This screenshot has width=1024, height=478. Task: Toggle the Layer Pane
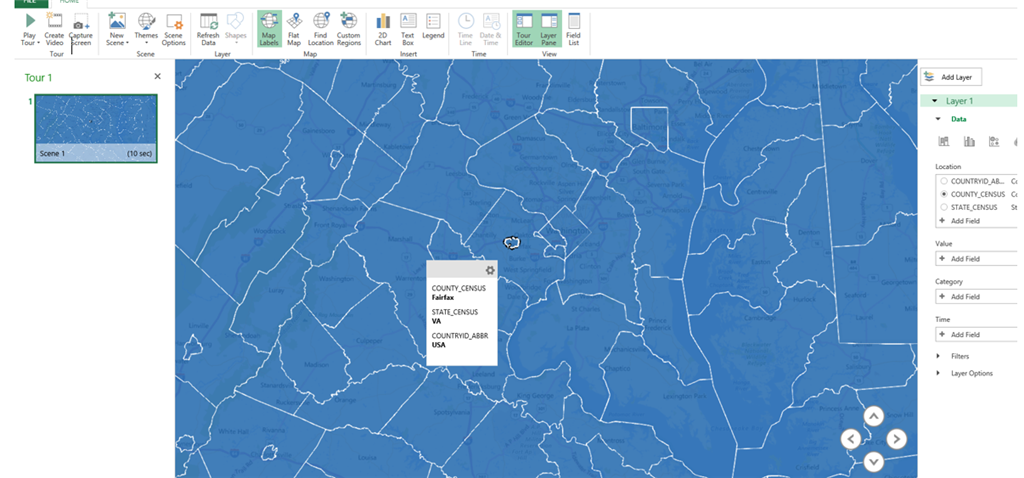click(x=549, y=29)
